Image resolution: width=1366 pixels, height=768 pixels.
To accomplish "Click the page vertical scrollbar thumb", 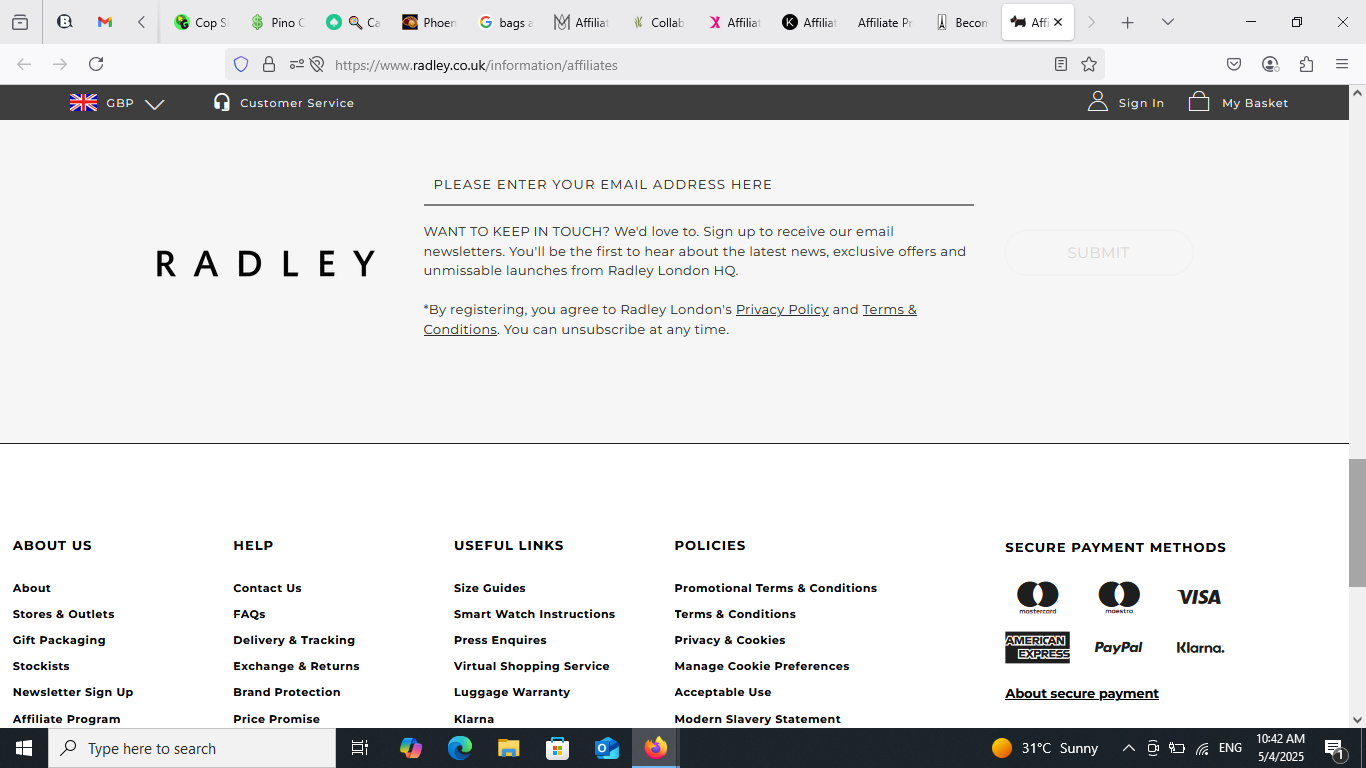I will [x=1357, y=523].
